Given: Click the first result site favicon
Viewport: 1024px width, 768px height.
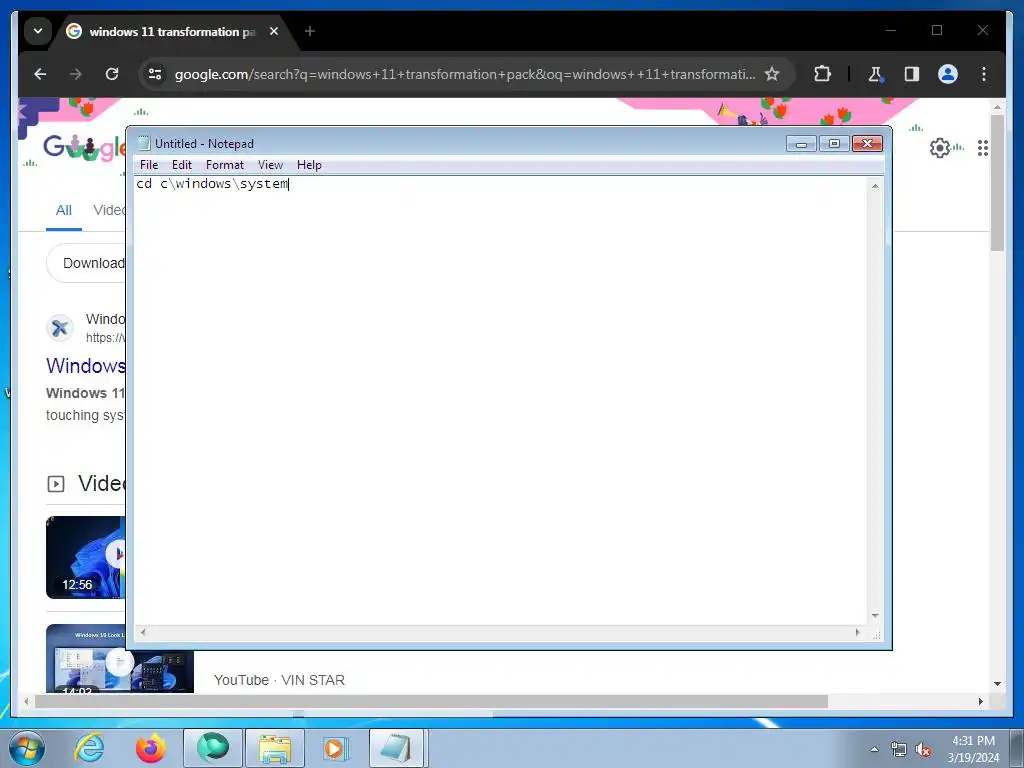Looking at the screenshot, I should click(x=59, y=328).
